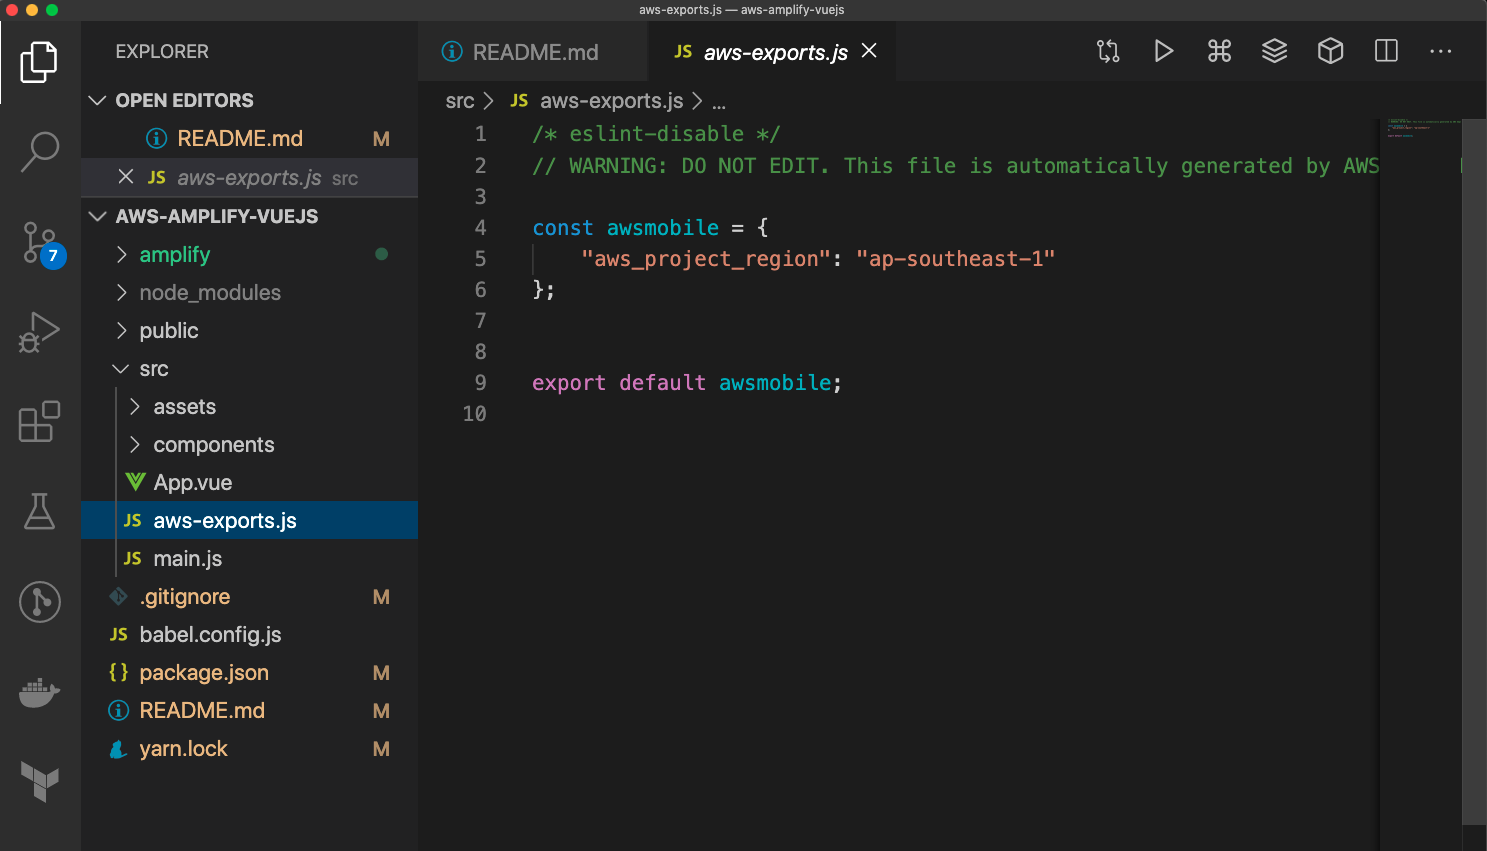The width and height of the screenshot is (1487, 851).
Task: Open README.md from Open Editors list
Action: point(249,138)
